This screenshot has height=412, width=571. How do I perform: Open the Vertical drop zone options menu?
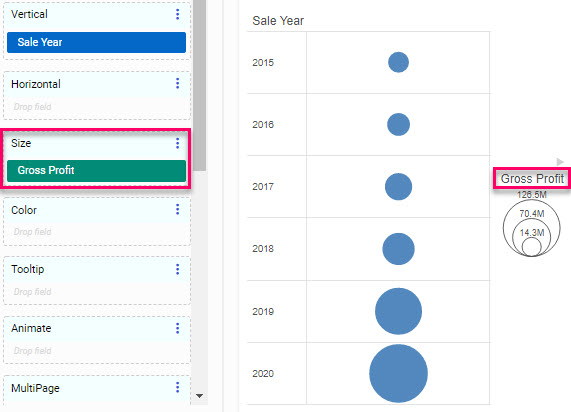click(x=177, y=14)
